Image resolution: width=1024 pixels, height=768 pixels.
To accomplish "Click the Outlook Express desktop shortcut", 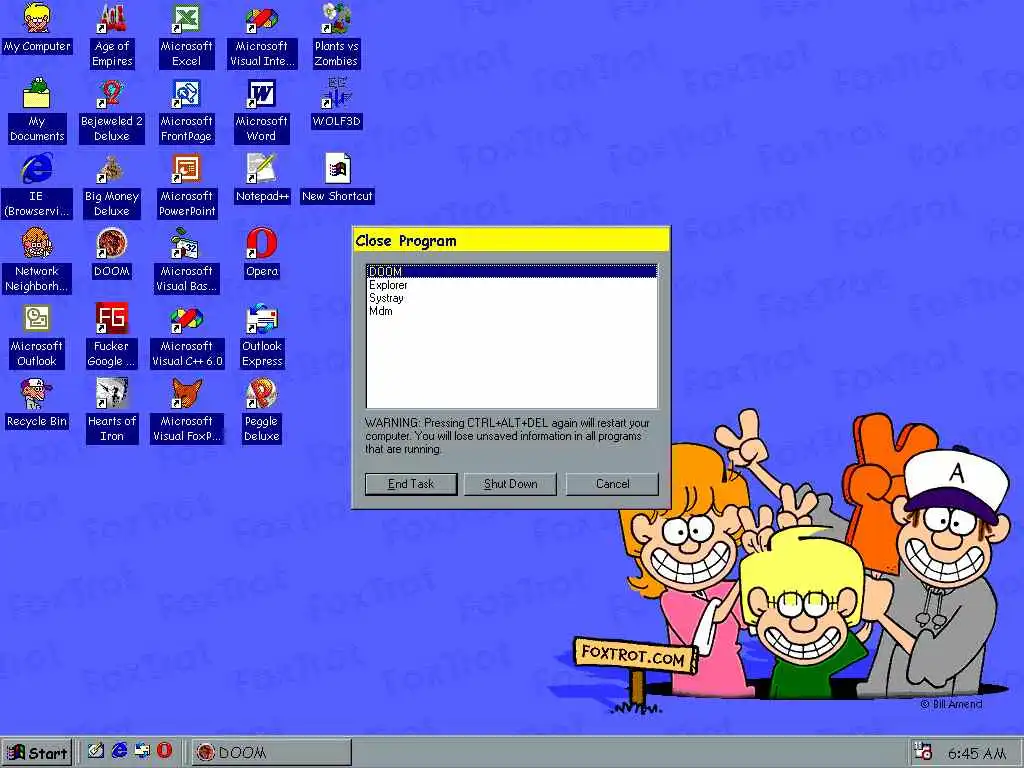I will point(262,336).
